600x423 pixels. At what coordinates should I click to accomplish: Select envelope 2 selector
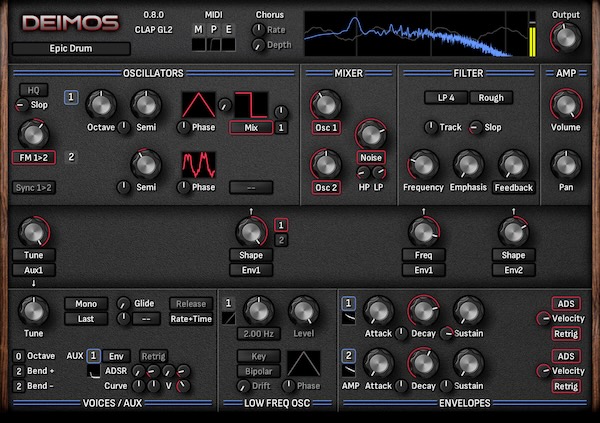(x=348, y=356)
